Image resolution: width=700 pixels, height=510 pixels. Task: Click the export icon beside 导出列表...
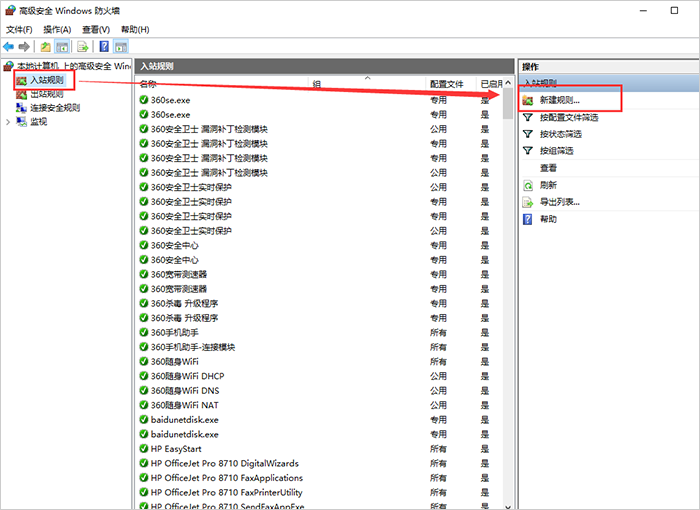(528, 202)
